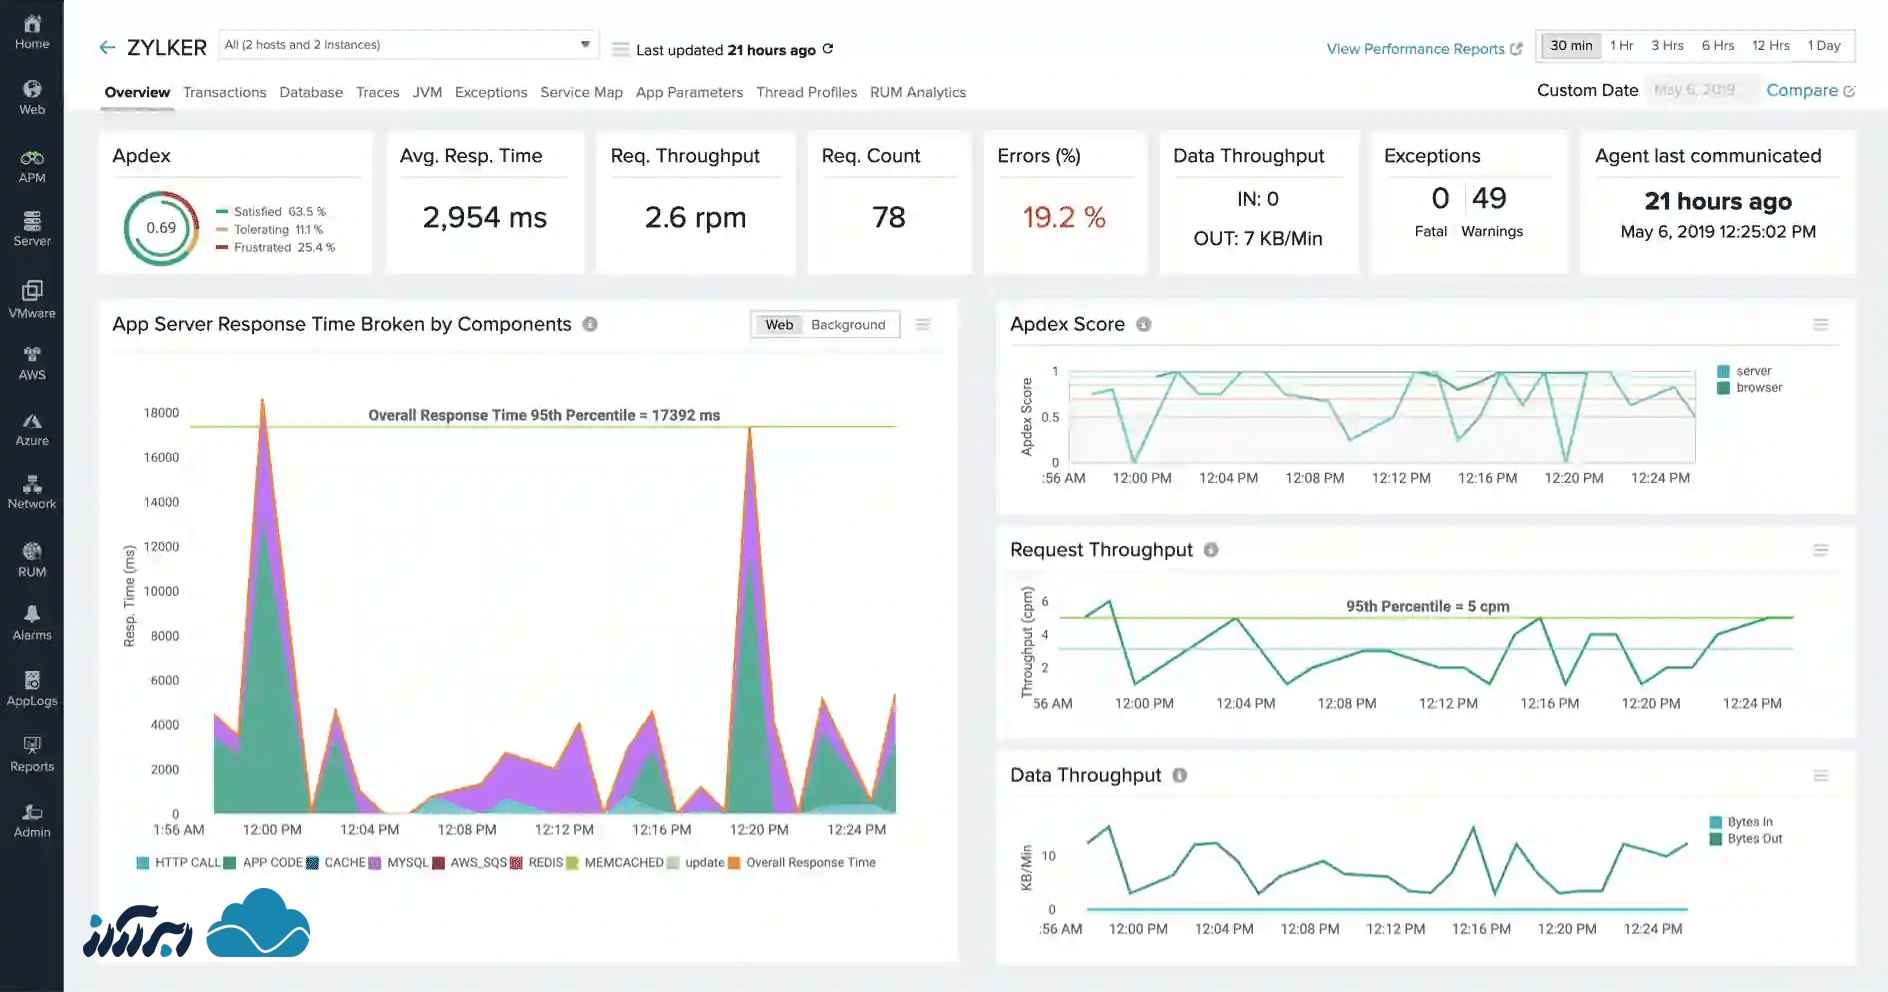Viewport: 1888px width, 992px height.
Task: Open the Service Map tab
Action: 581,92
